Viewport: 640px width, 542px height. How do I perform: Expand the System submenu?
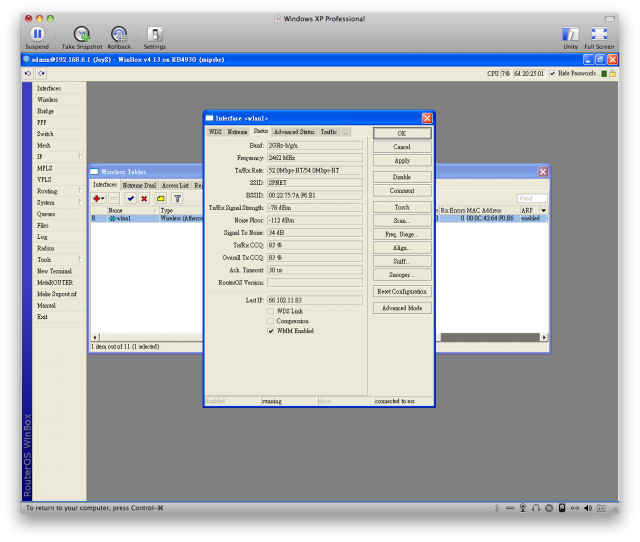(x=80, y=202)
